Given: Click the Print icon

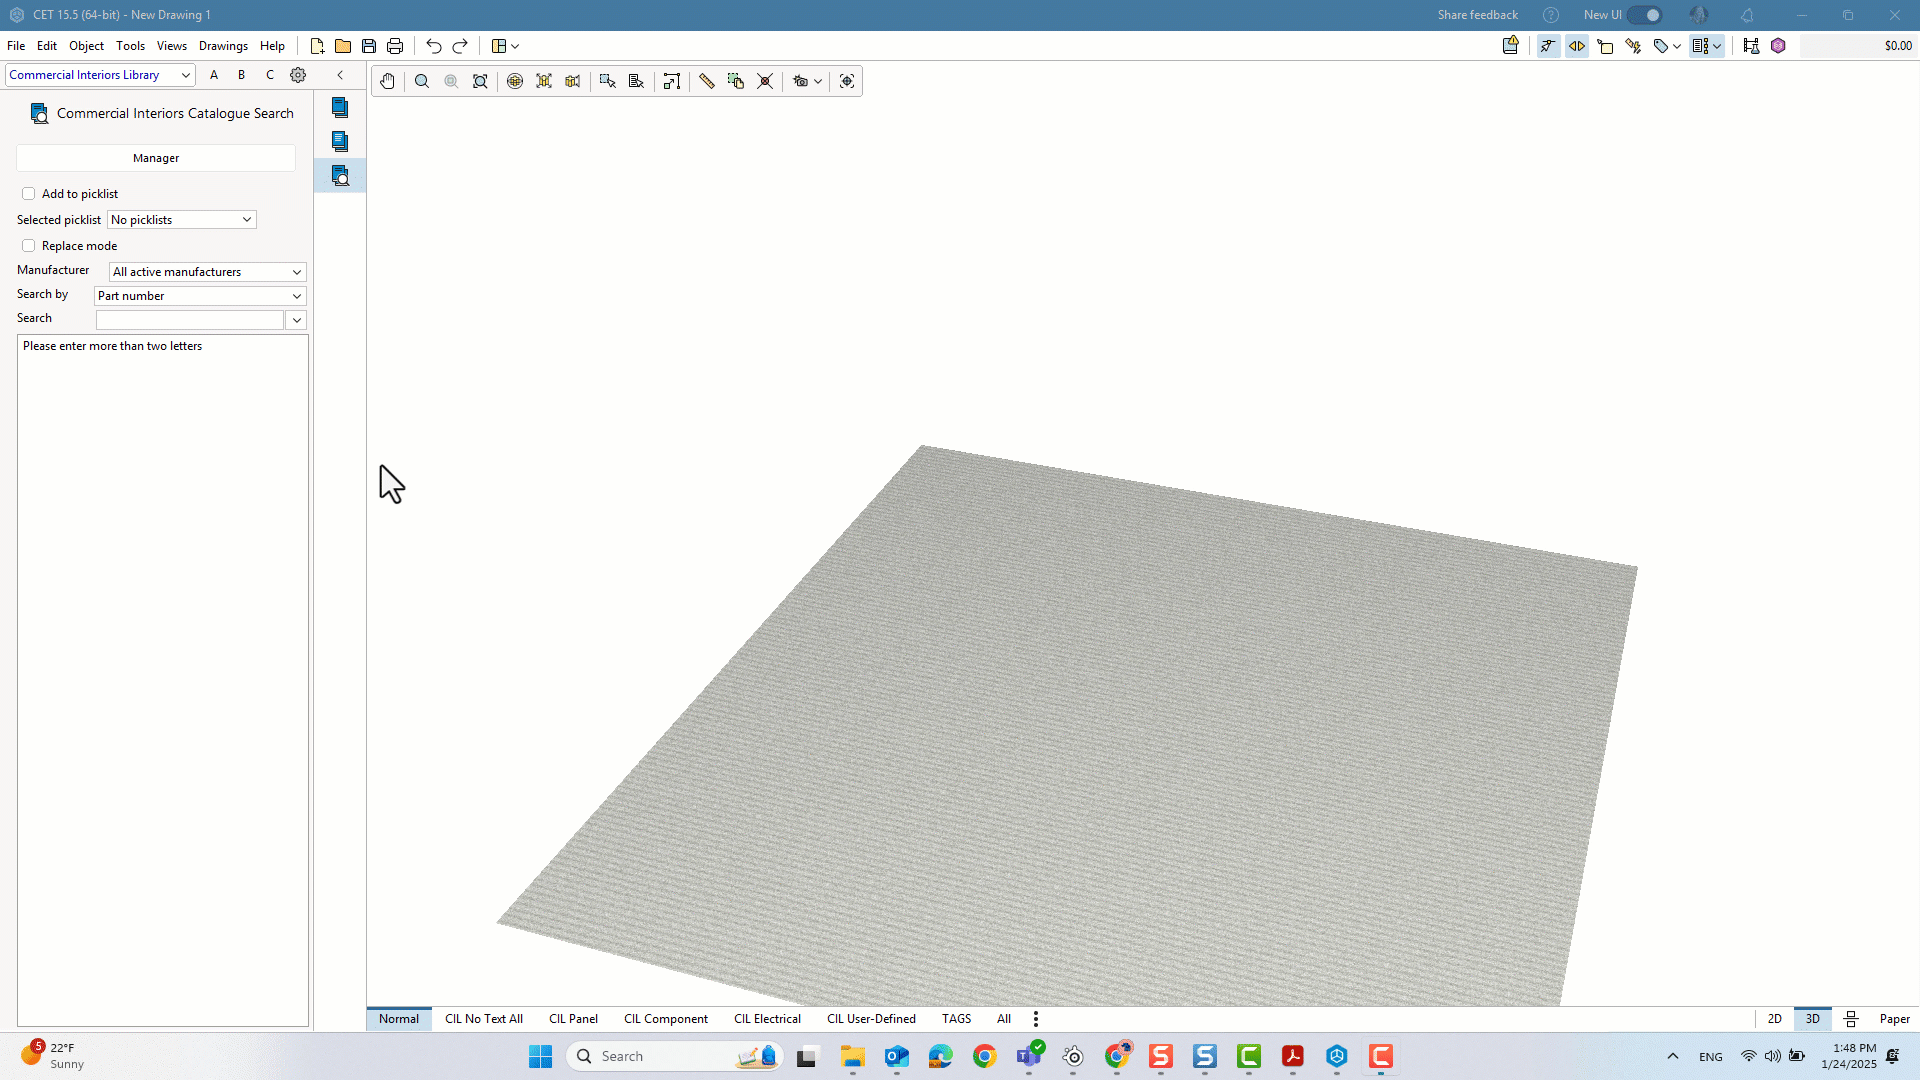Looking at the screenshot, I should point(395,46).
